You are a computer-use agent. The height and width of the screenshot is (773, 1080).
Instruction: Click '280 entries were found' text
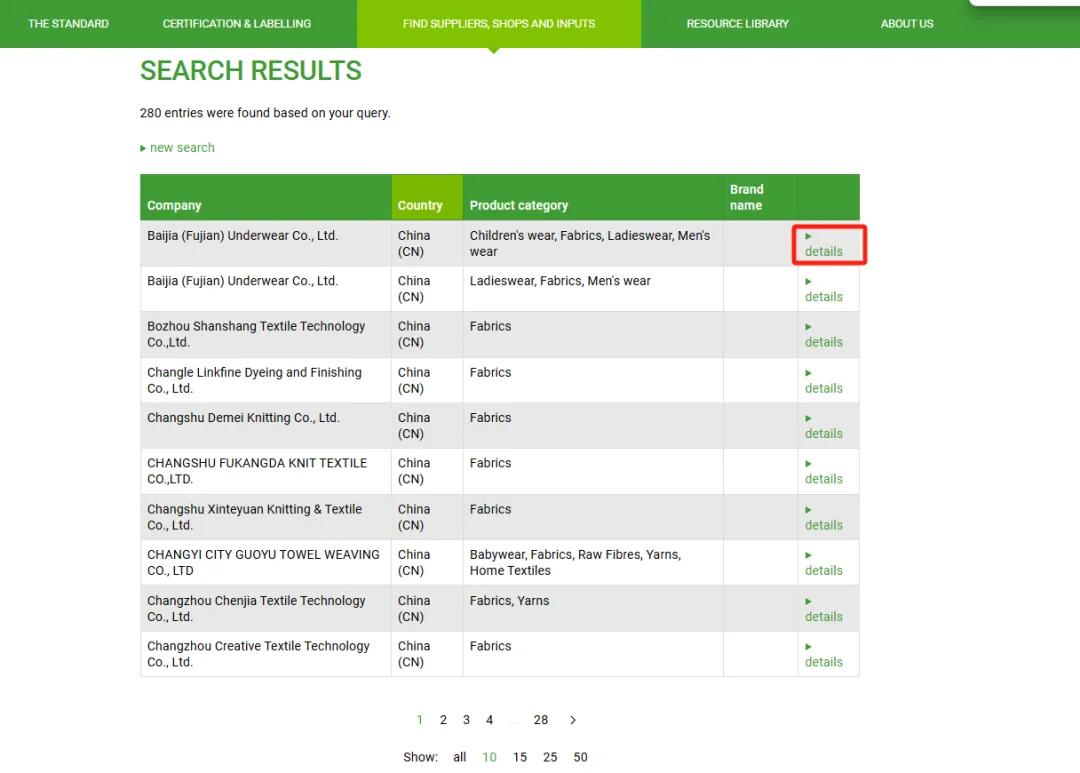point(265,113)
